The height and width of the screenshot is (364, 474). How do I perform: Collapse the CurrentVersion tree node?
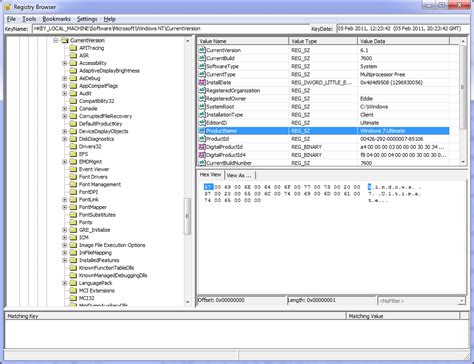coord(56,40)
